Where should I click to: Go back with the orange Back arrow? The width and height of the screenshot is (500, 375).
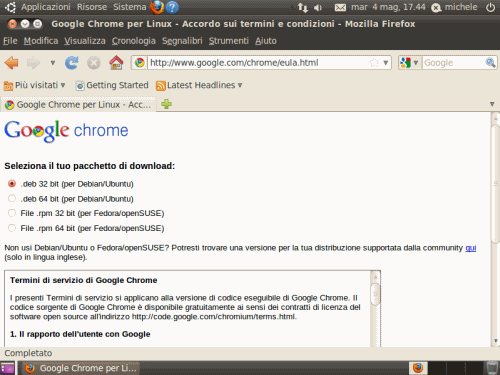[12, 63]
